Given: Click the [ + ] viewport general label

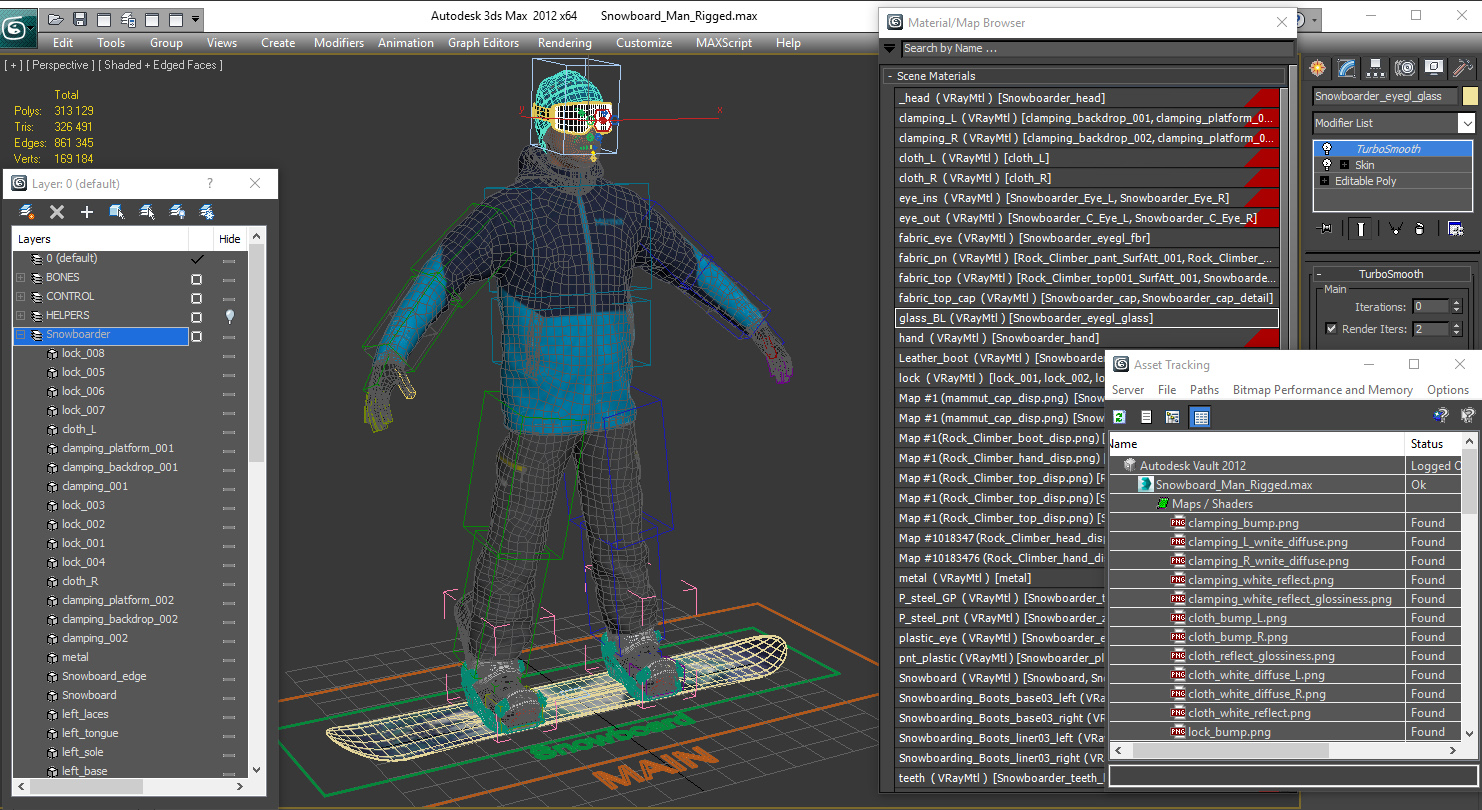Looking at the screenshot, I should (13, 65).
